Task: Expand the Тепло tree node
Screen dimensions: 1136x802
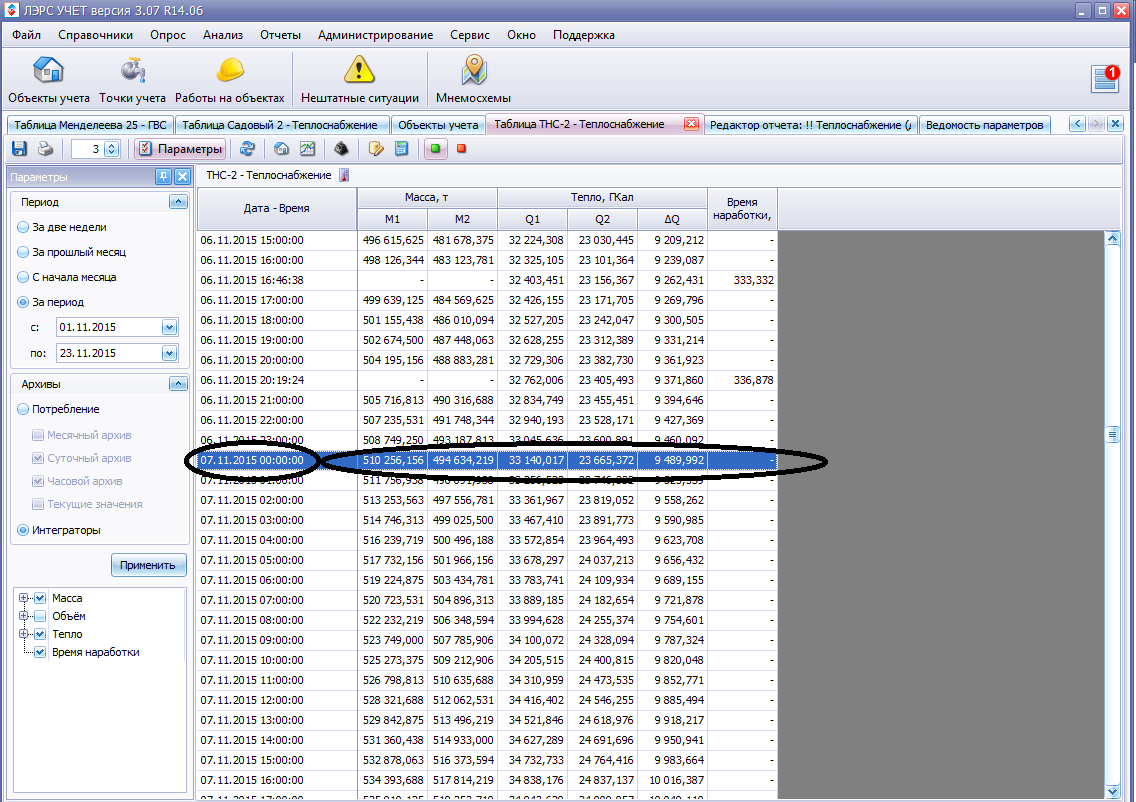Action: pos(23,634)
